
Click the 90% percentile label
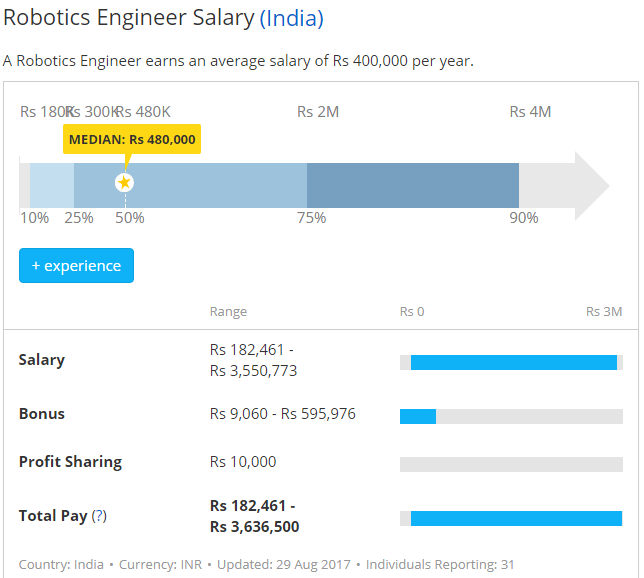point(524,217)
